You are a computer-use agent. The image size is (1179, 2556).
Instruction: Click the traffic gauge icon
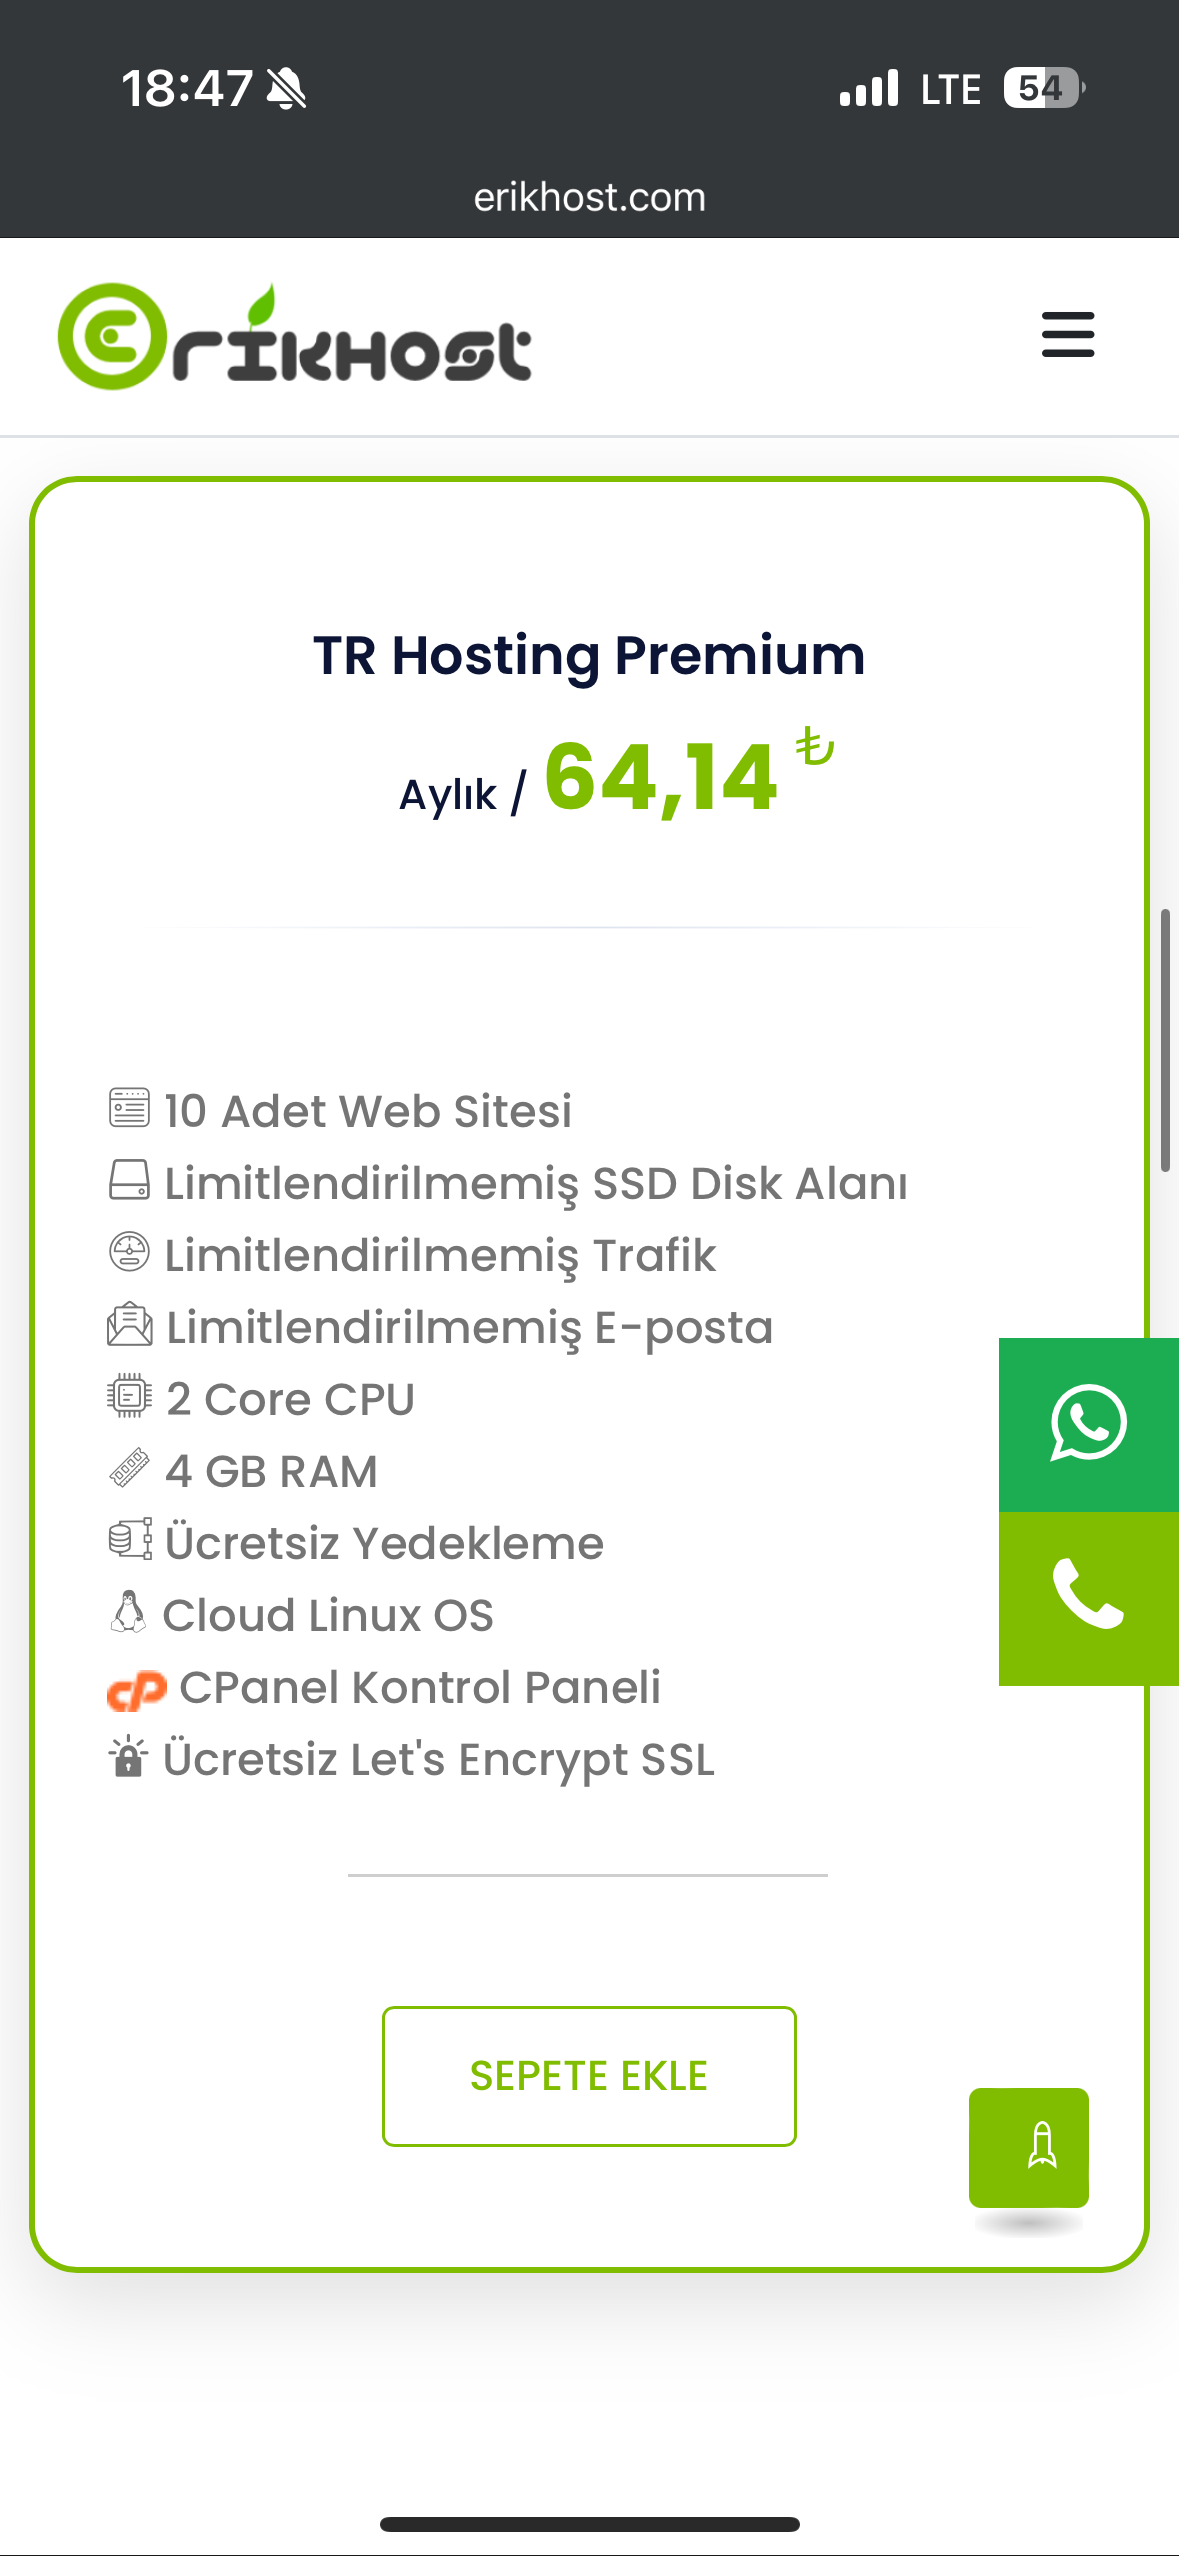(129, 1252)
